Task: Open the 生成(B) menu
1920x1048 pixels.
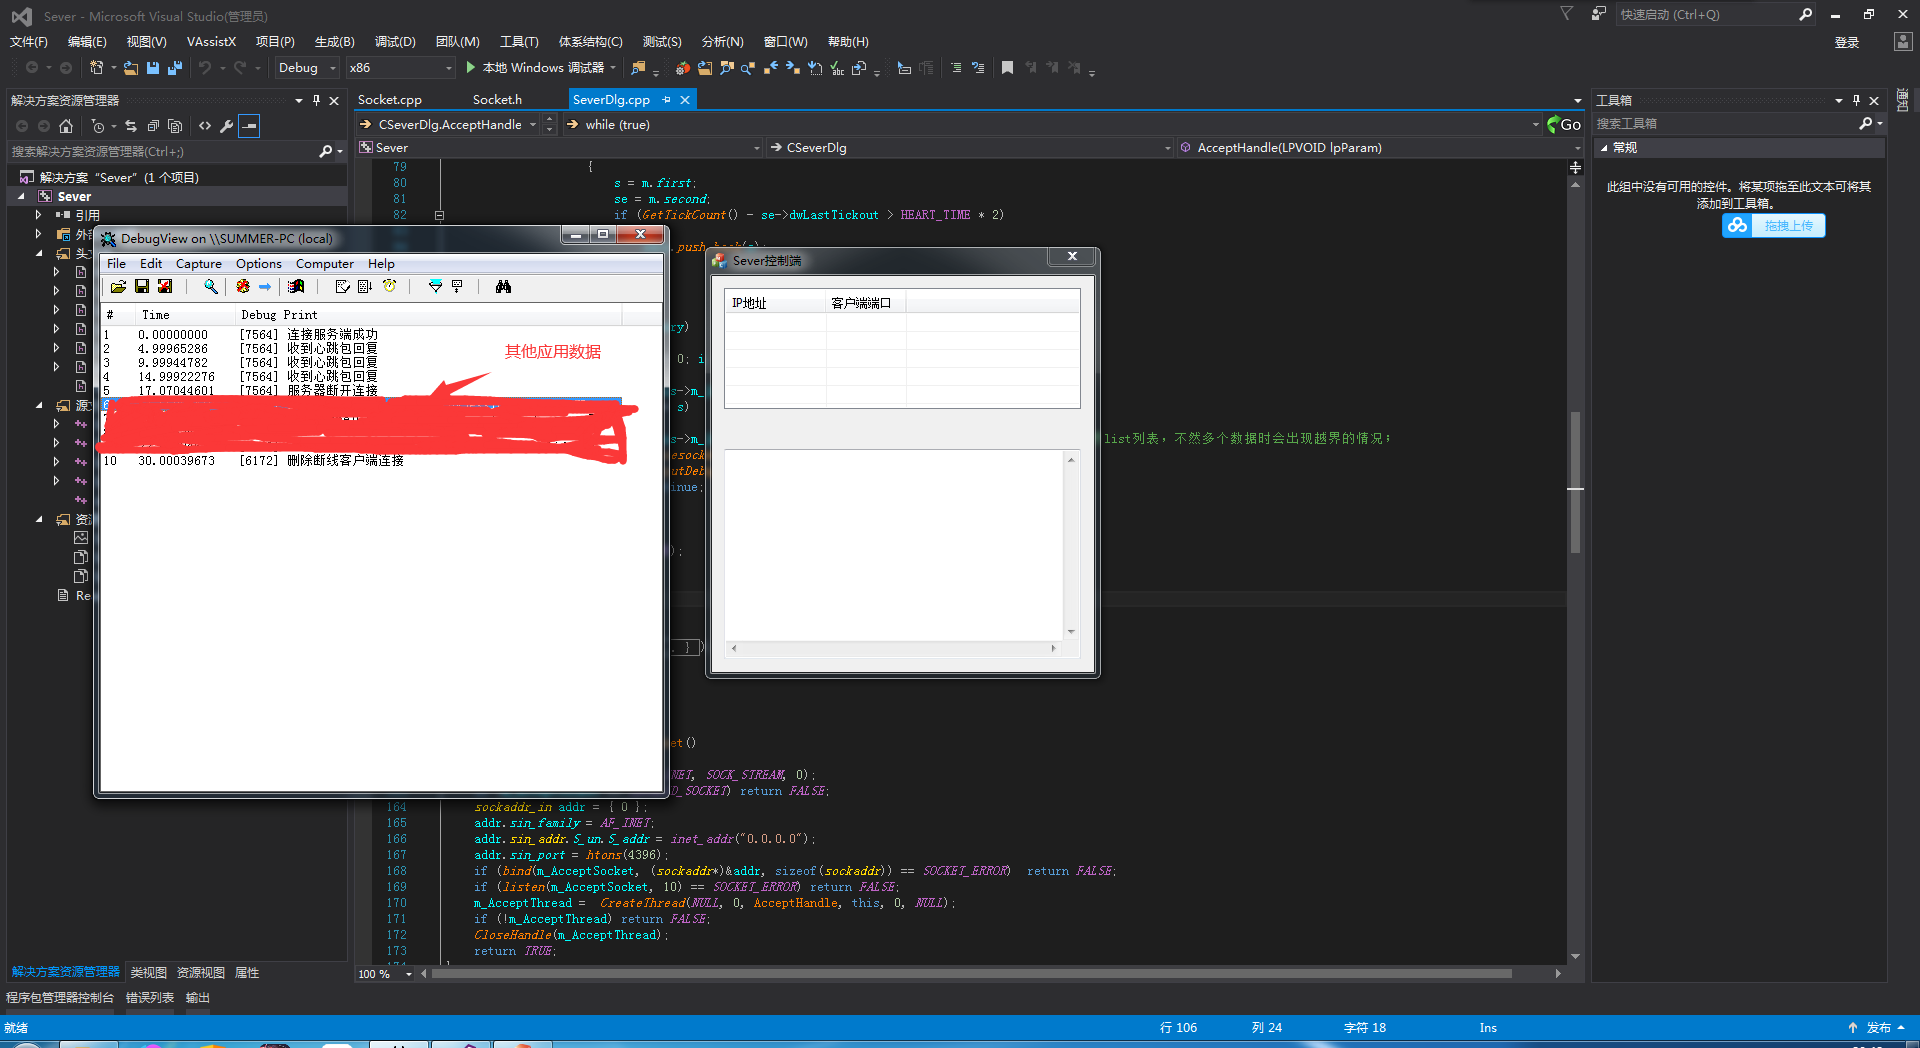Action: 334,42
